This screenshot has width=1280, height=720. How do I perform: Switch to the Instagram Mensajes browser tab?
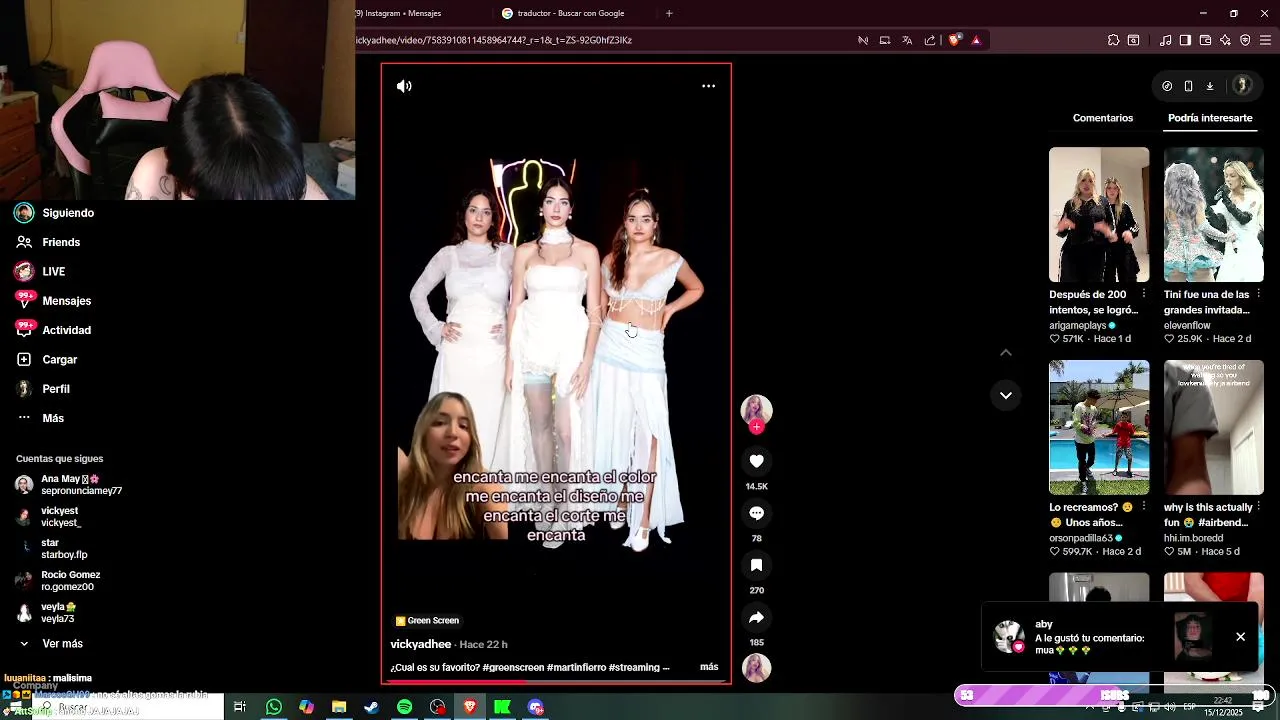point(400,13)
